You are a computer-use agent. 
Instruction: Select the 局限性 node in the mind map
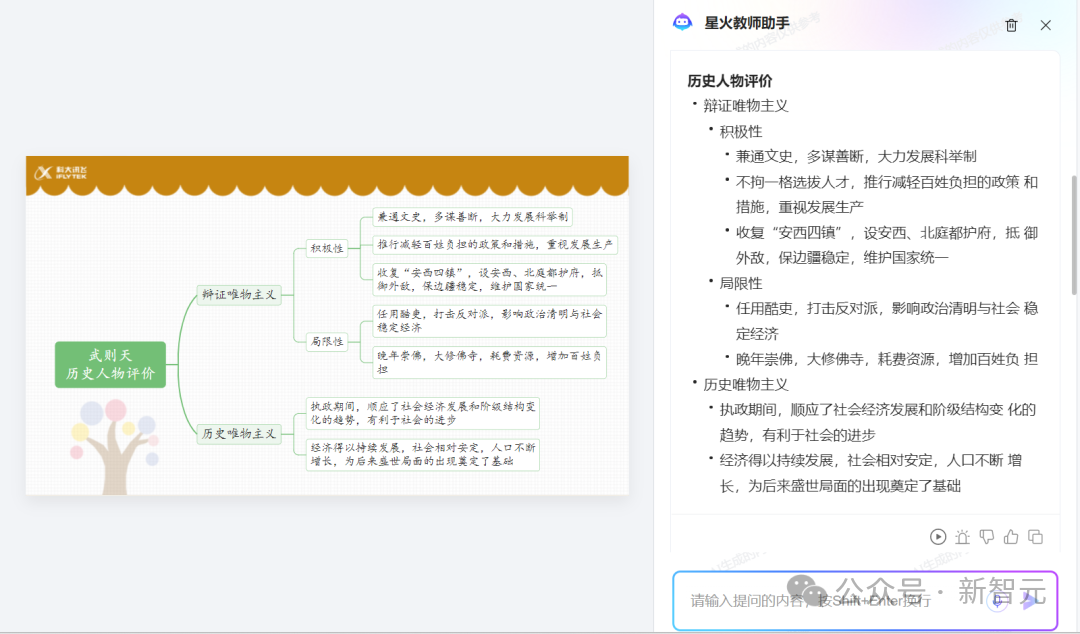(x=325, y=341)
